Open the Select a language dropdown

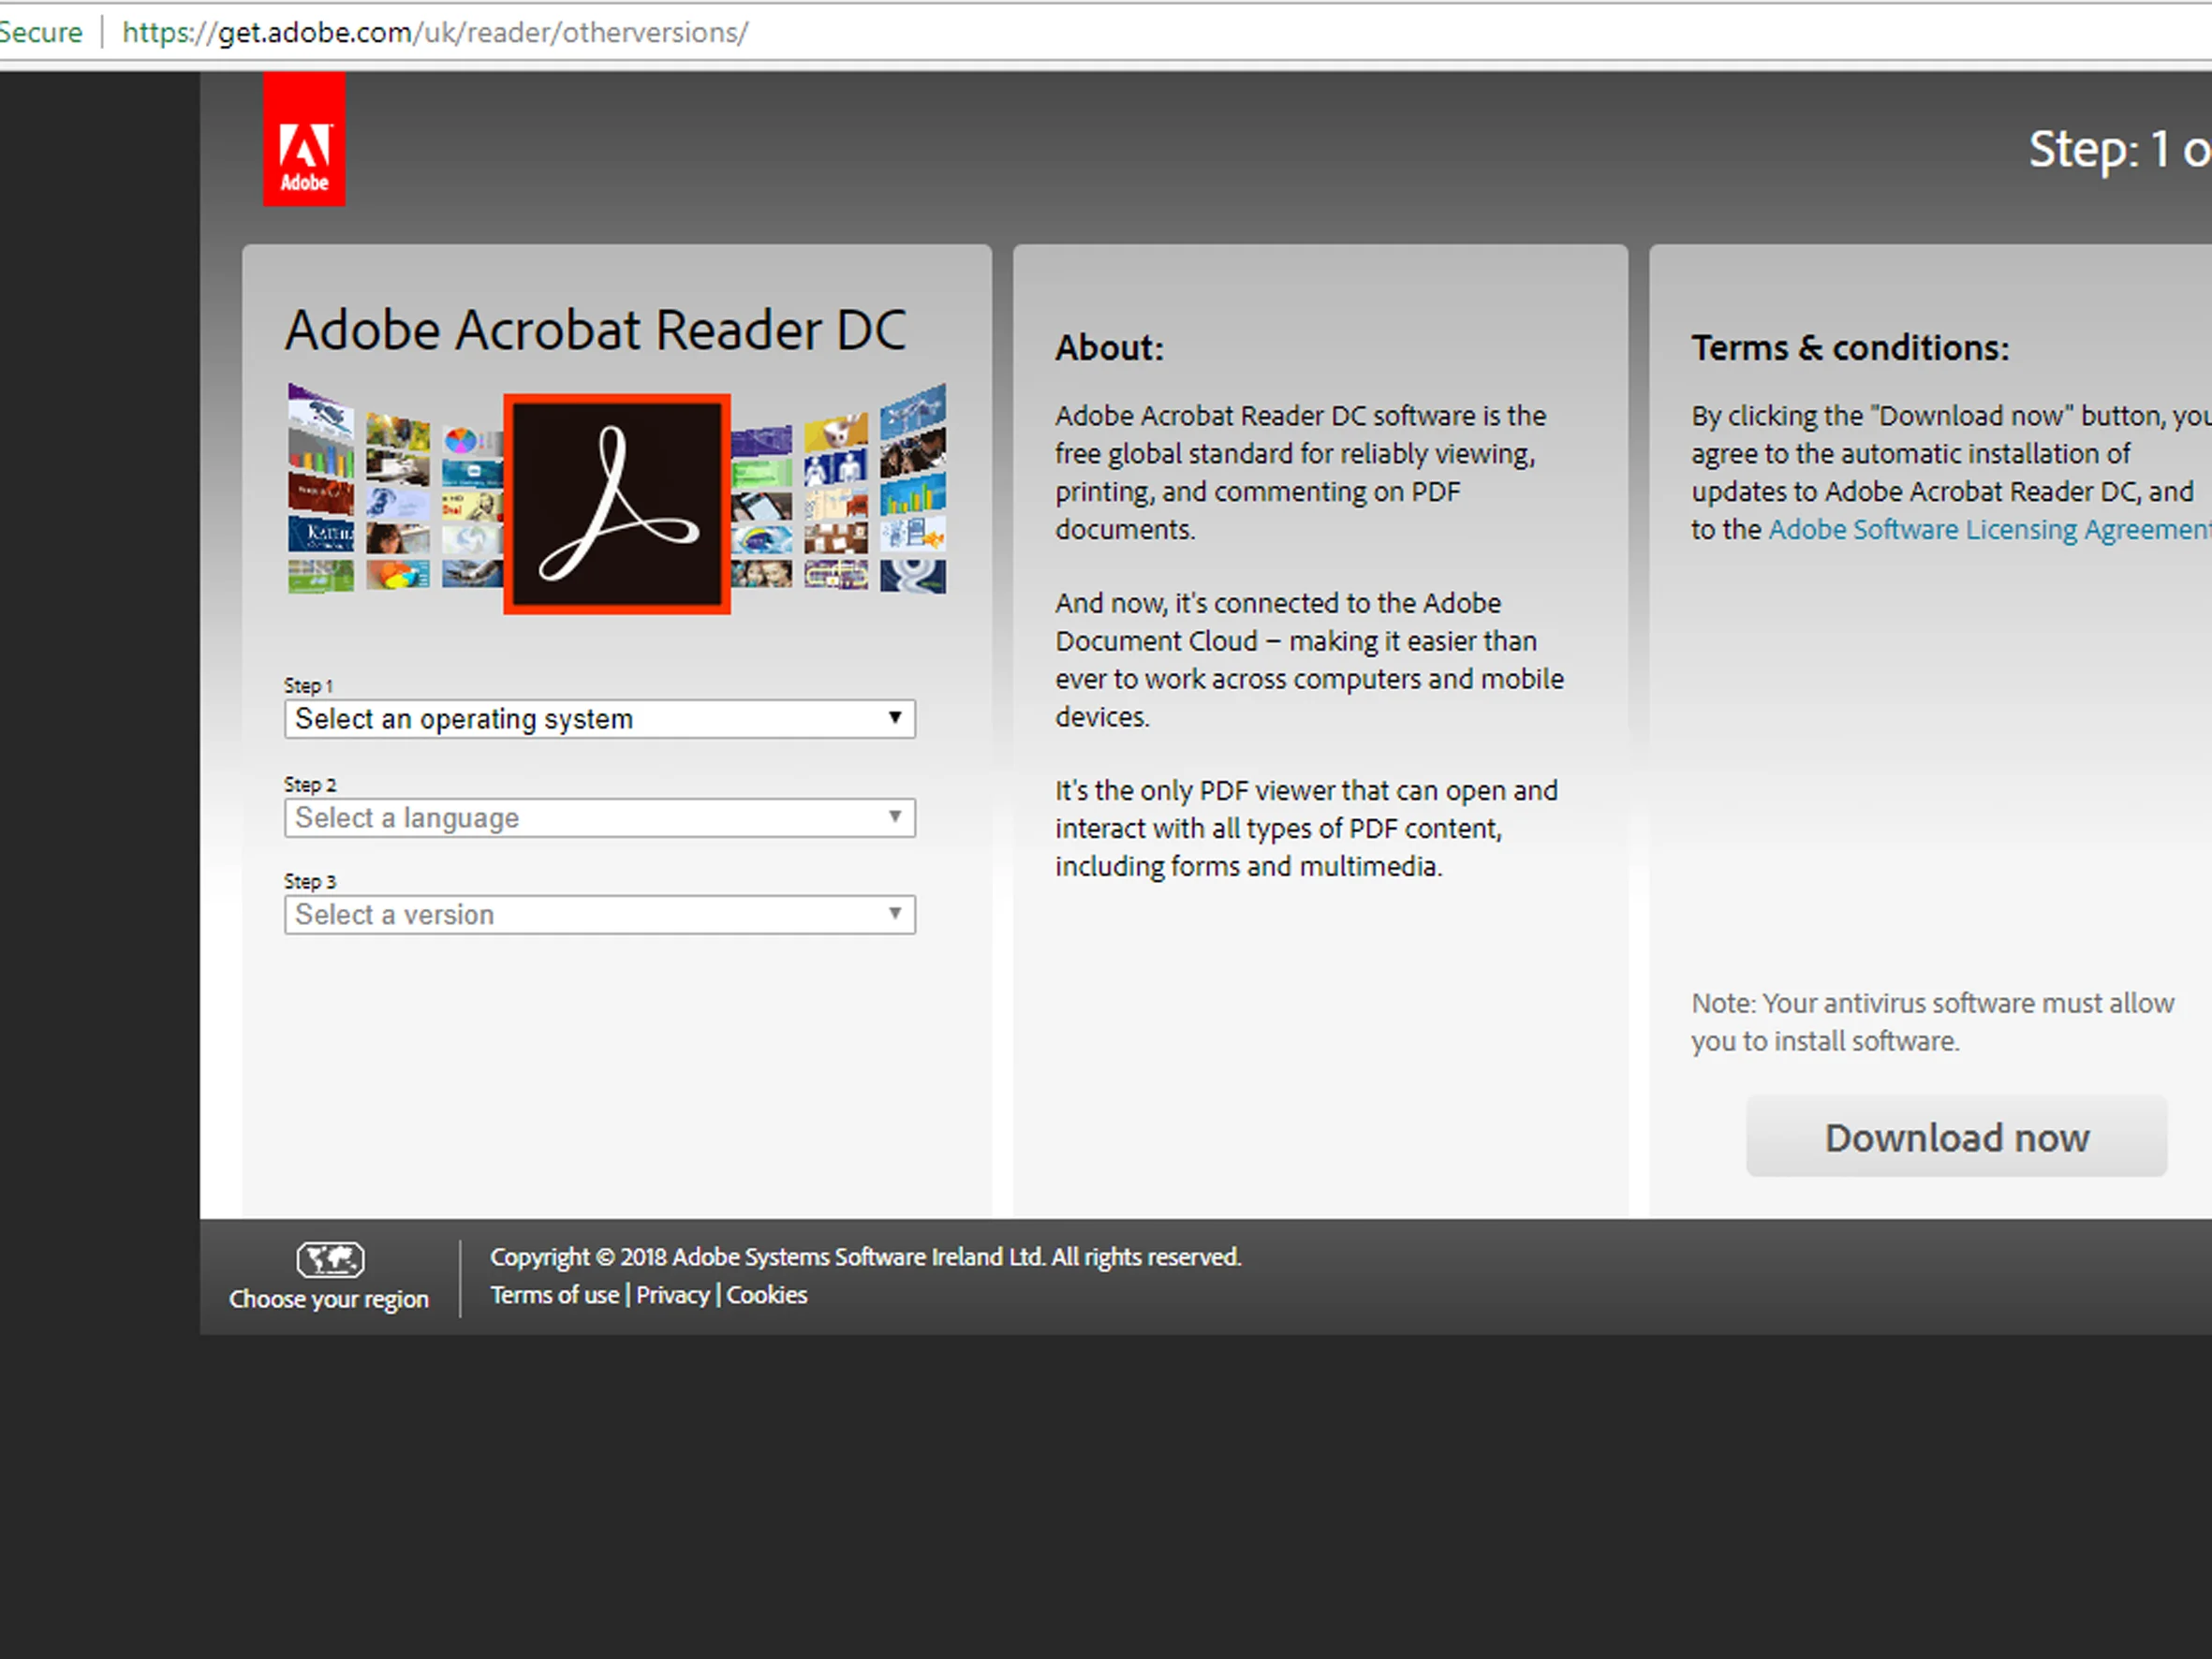point(600,818)
